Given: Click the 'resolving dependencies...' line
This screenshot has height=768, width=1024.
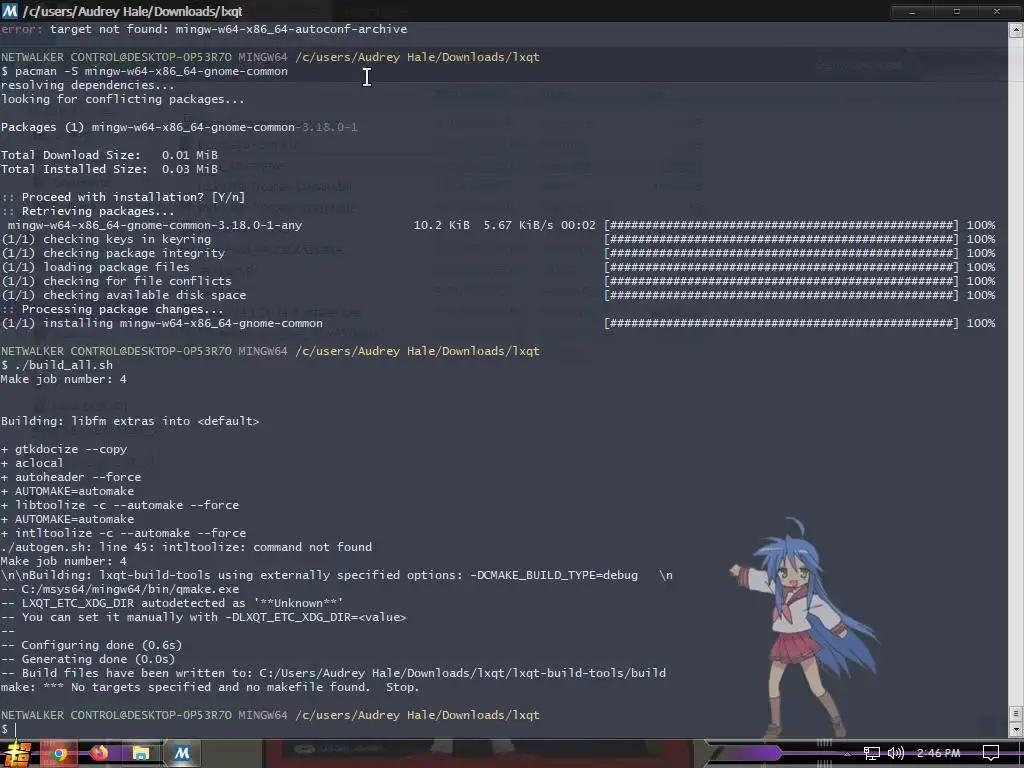Looking at the screenshot, I should click(x=88, y=86).
